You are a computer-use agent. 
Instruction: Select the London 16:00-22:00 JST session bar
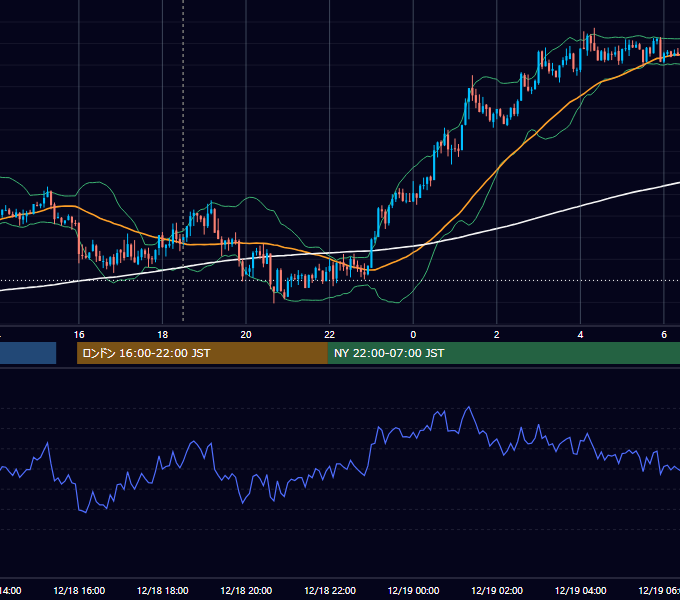tap(202, 353)
